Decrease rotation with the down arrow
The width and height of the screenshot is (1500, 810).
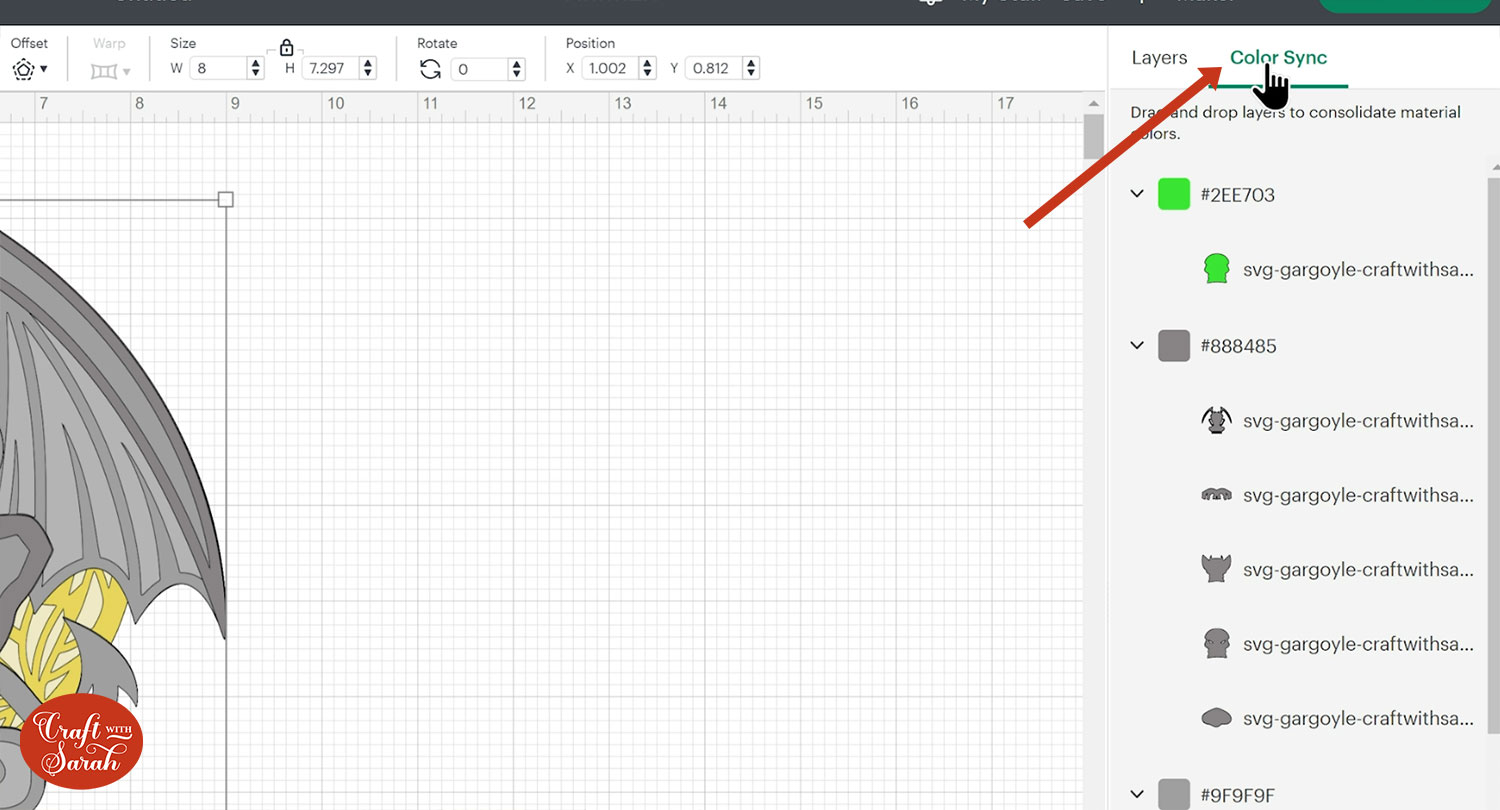point(517,75)
